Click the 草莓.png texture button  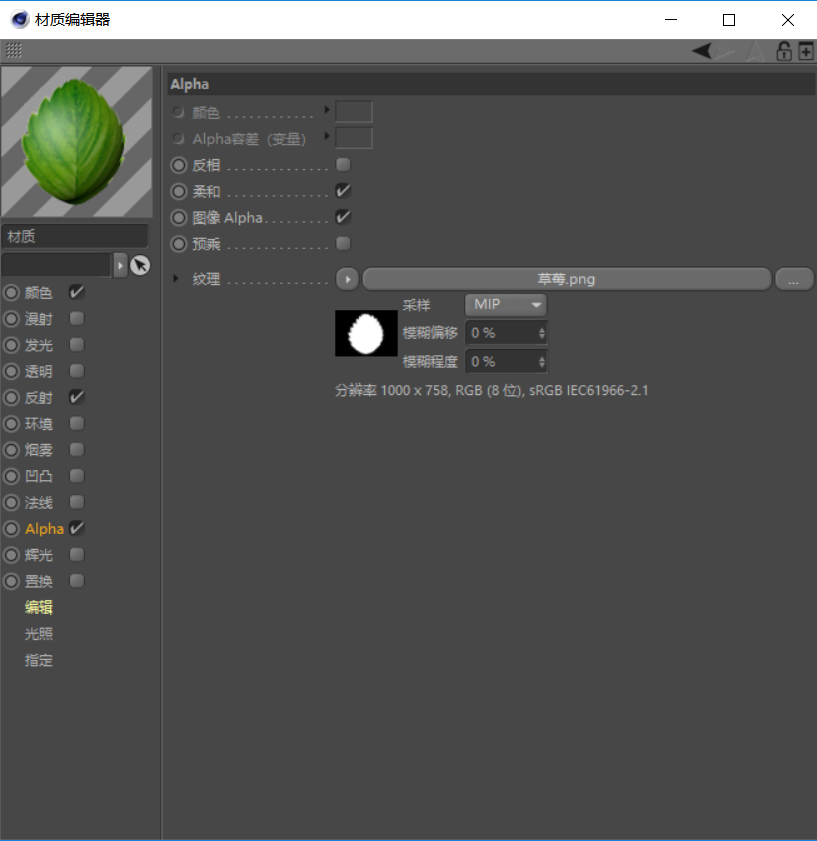566,279
